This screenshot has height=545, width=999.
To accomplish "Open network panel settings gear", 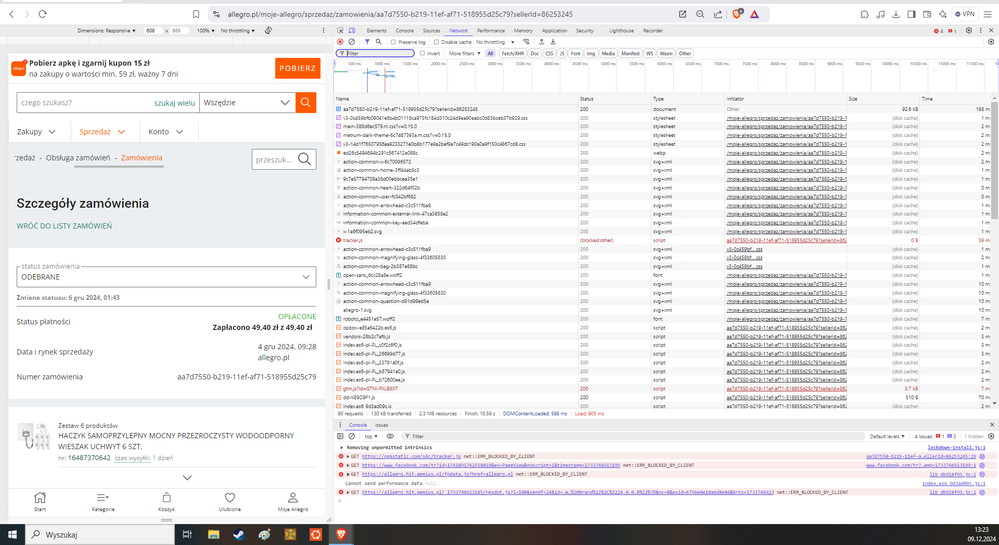I will pos(991,42).
